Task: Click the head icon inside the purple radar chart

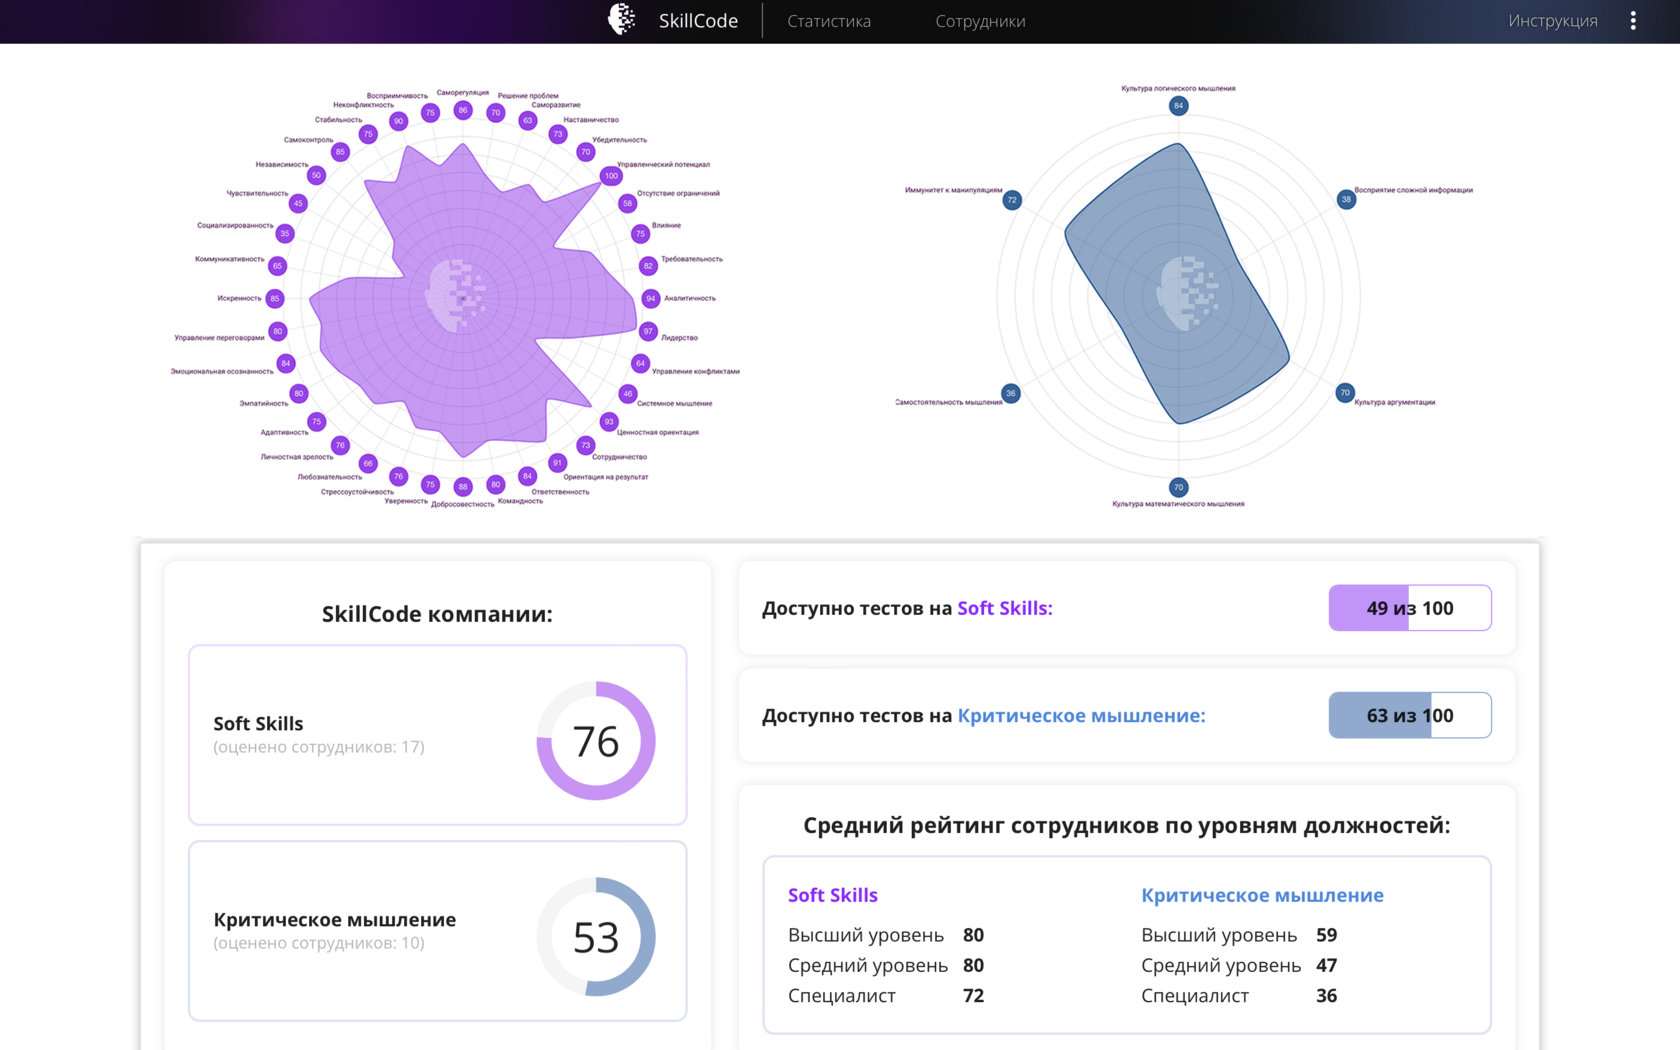Action: click(457, 295)
